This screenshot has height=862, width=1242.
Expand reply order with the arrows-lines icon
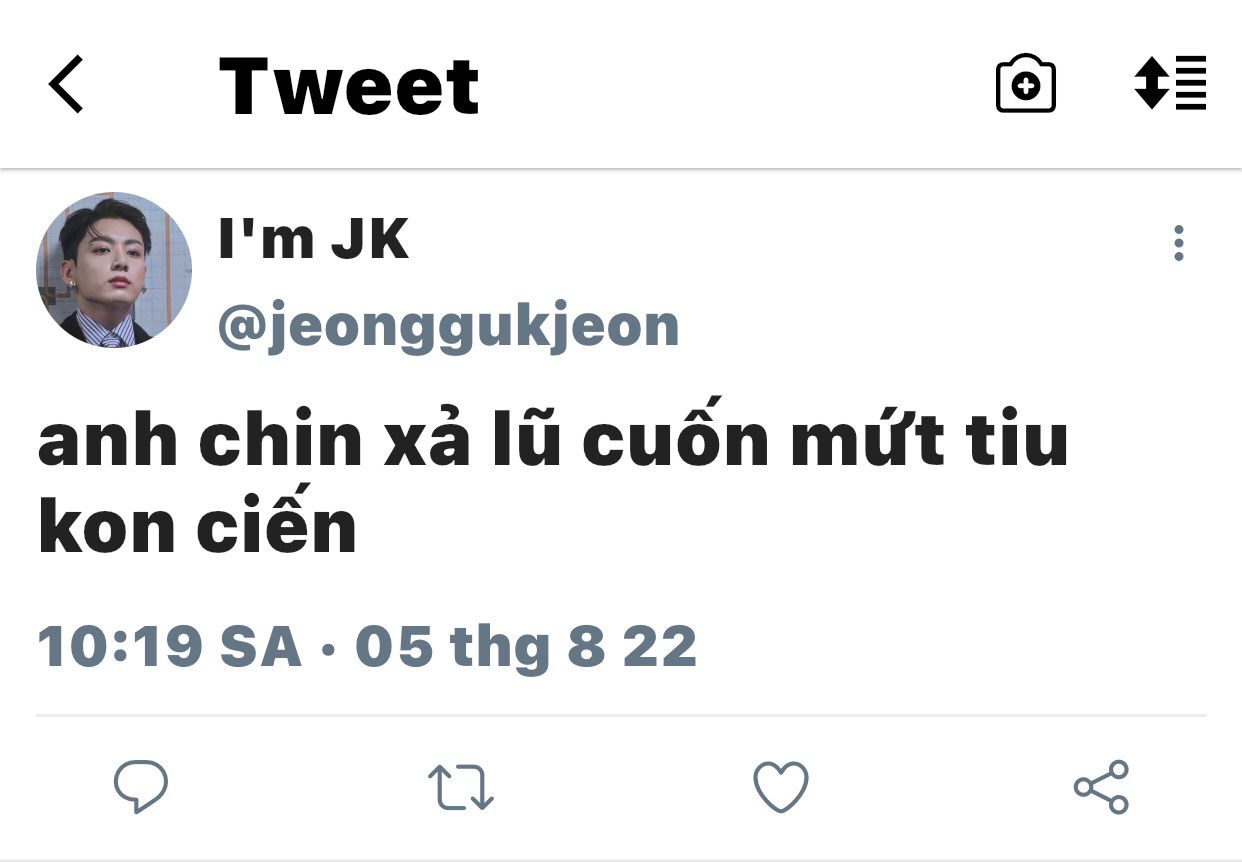(1170, 83)
